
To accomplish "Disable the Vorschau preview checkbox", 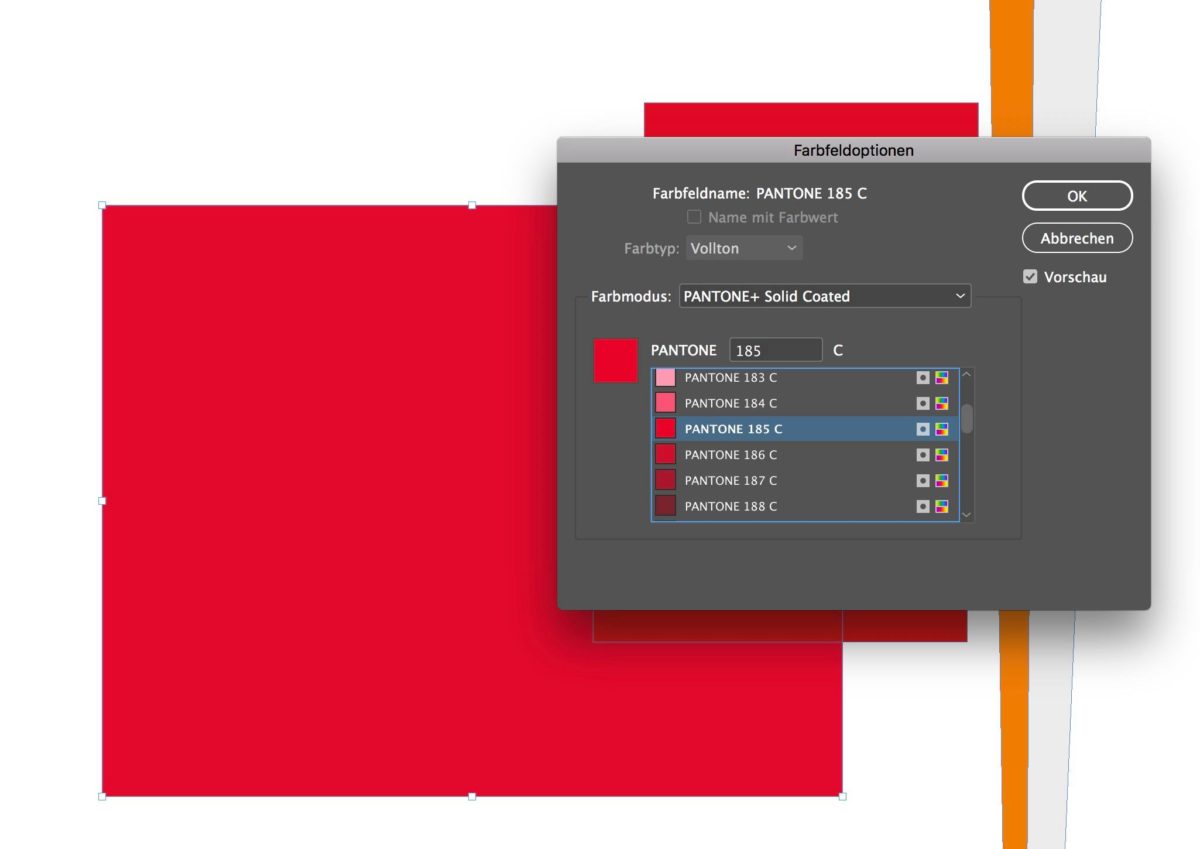I will [1030, 277].
